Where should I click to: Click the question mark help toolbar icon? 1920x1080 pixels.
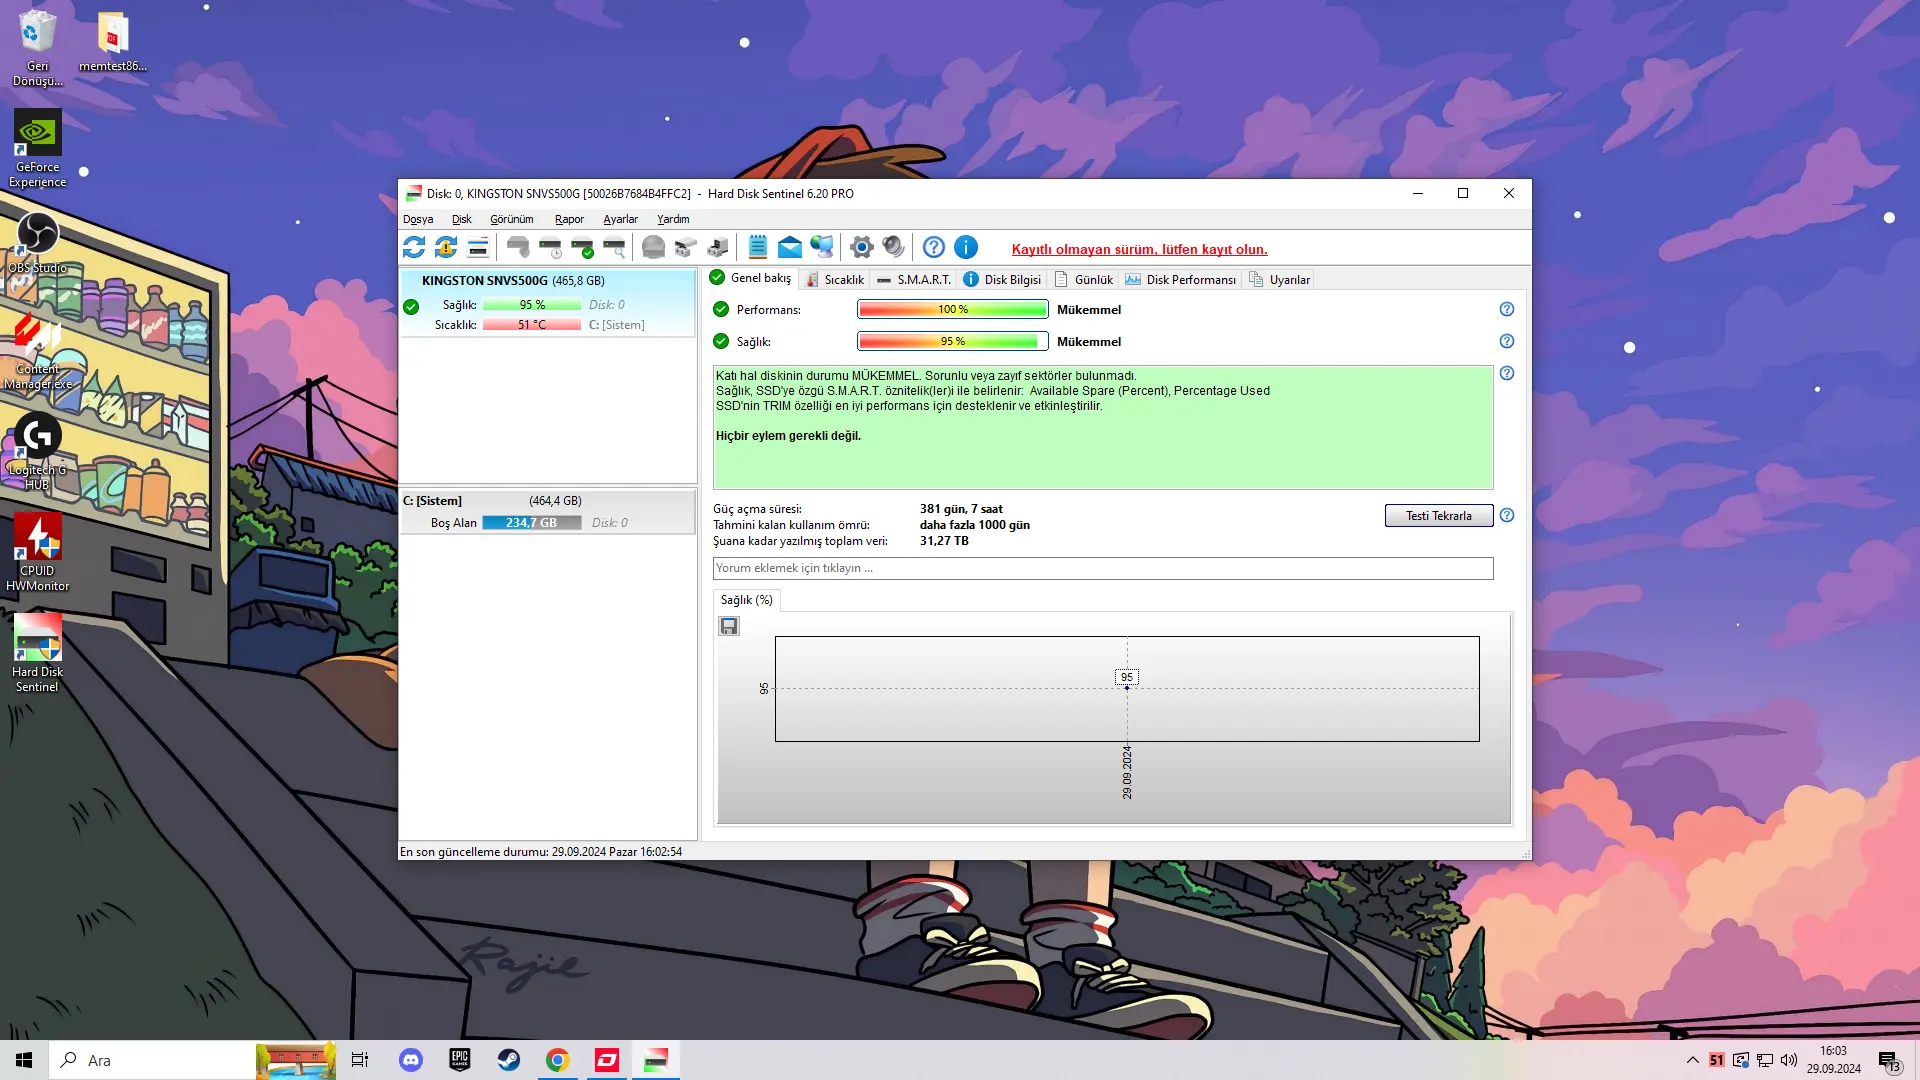[x=933, y=247]
